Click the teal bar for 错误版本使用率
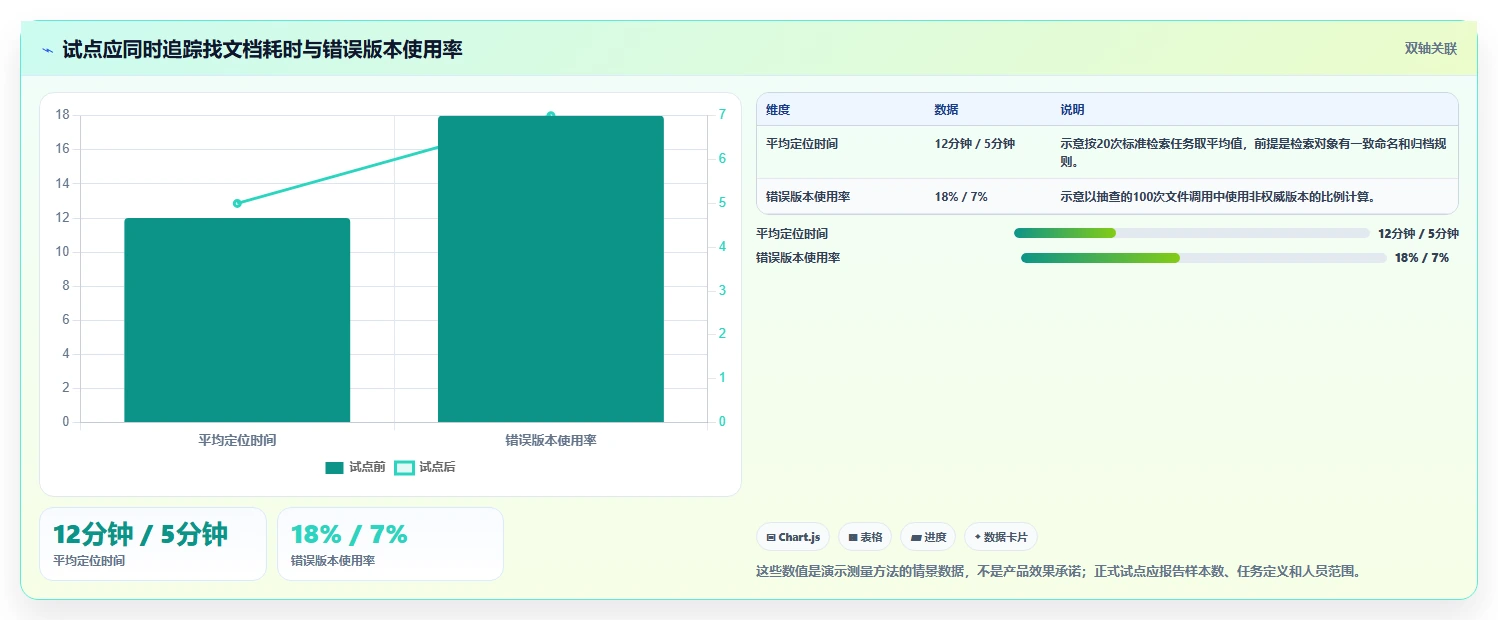 (x=551, y=269)
